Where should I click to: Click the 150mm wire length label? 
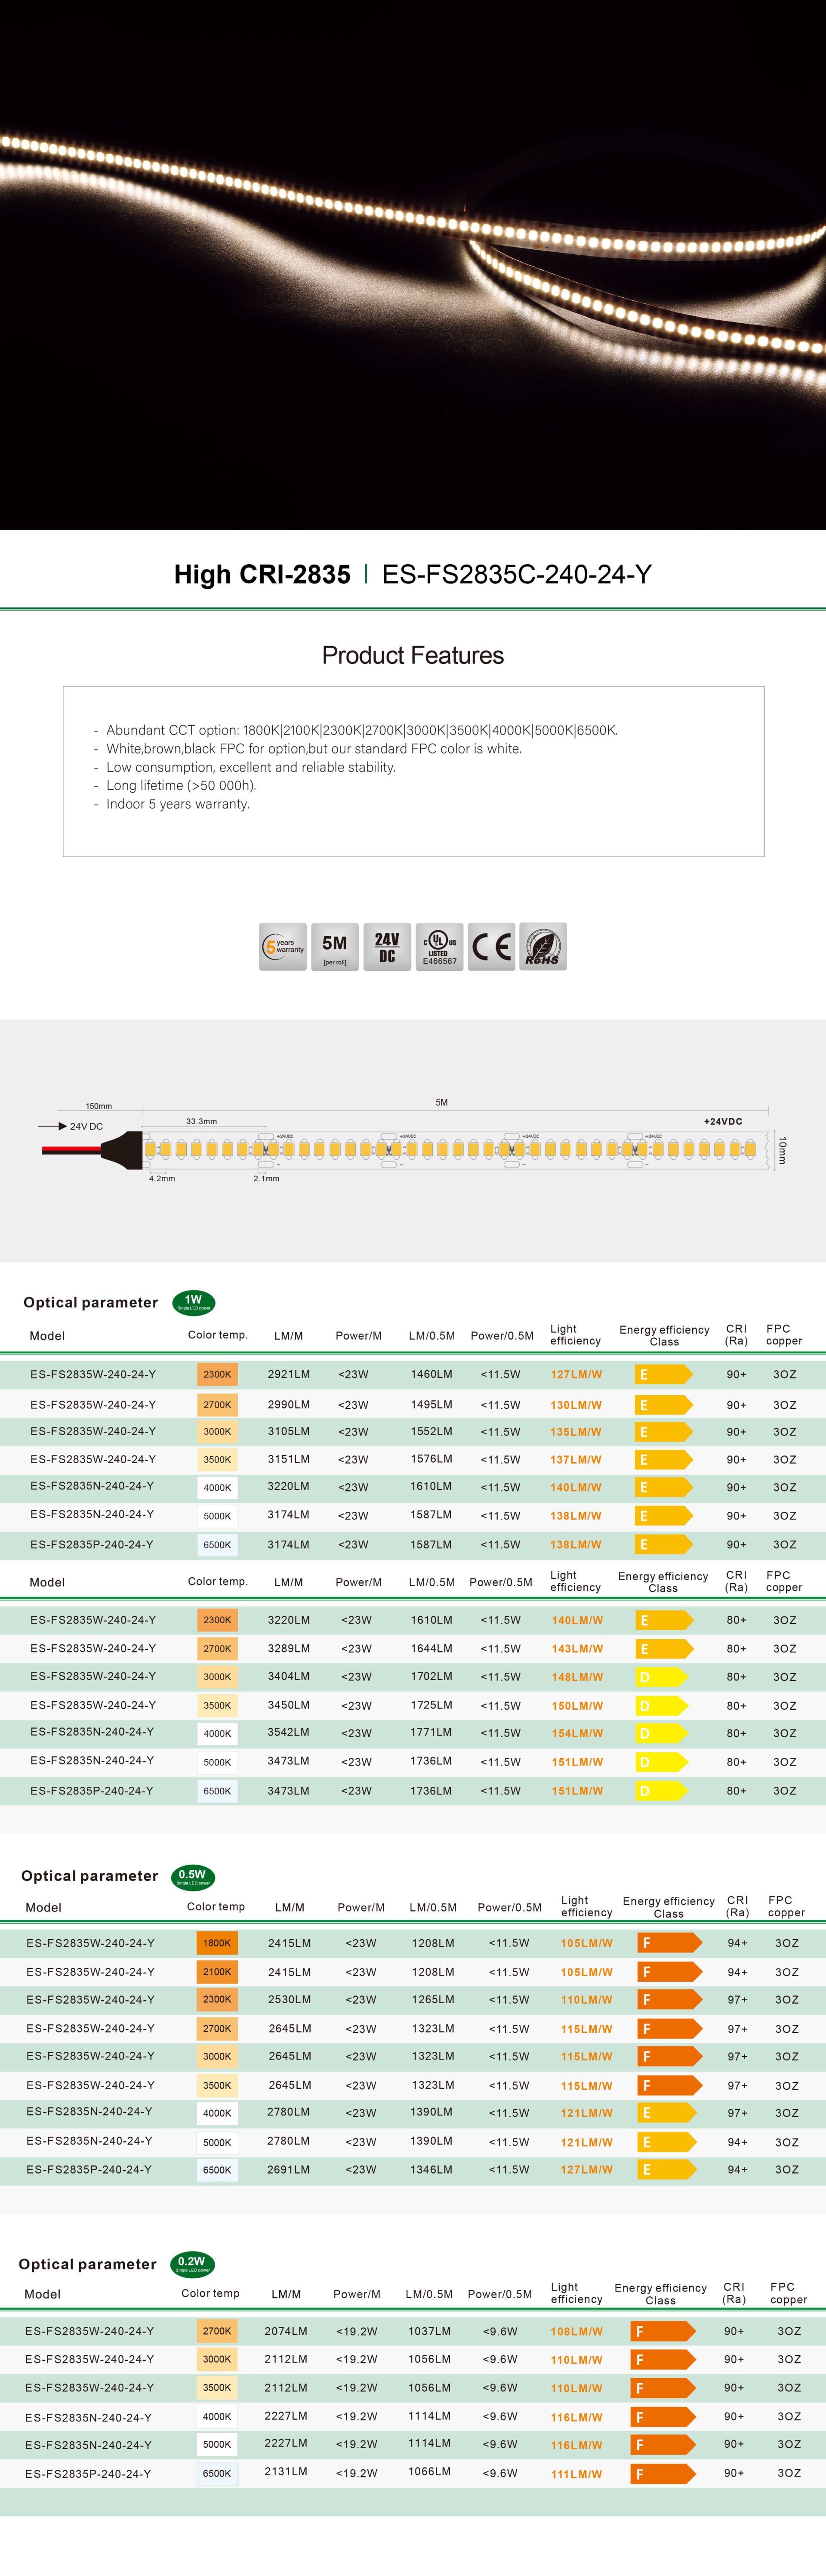click(99, 1106)
